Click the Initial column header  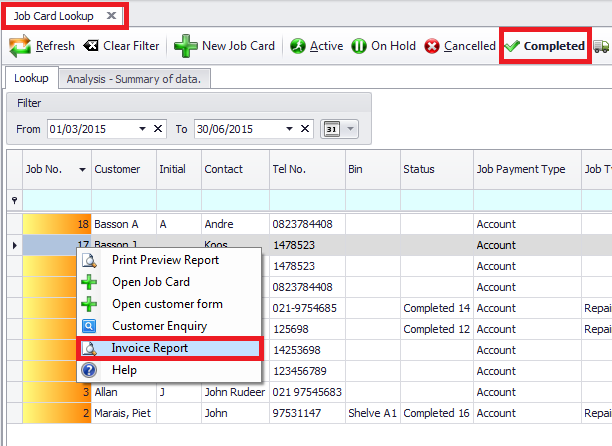pos(179,169)
